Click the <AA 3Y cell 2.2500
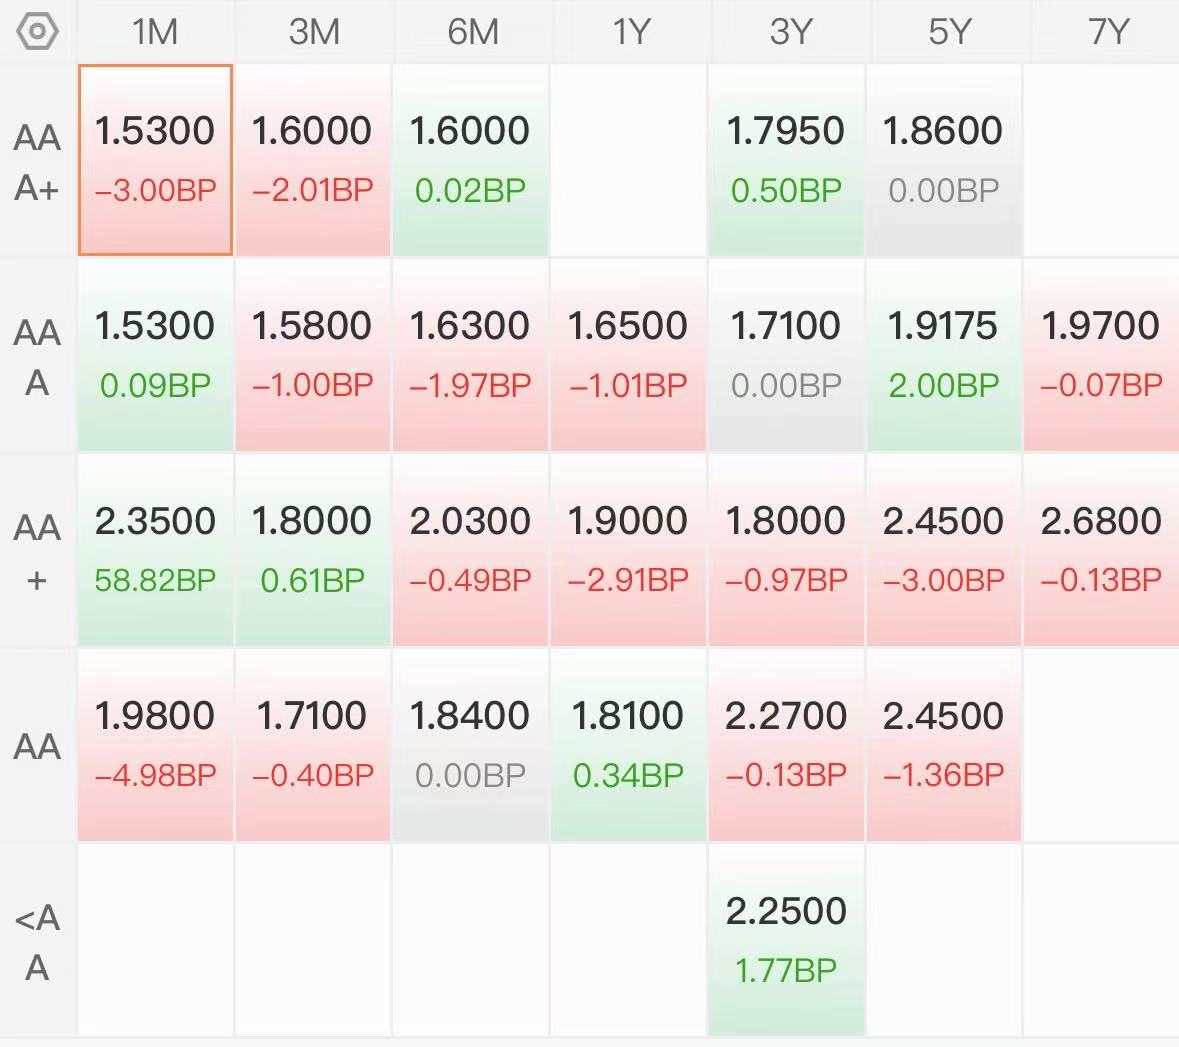1179x1047 pixels. pos(786,940)
